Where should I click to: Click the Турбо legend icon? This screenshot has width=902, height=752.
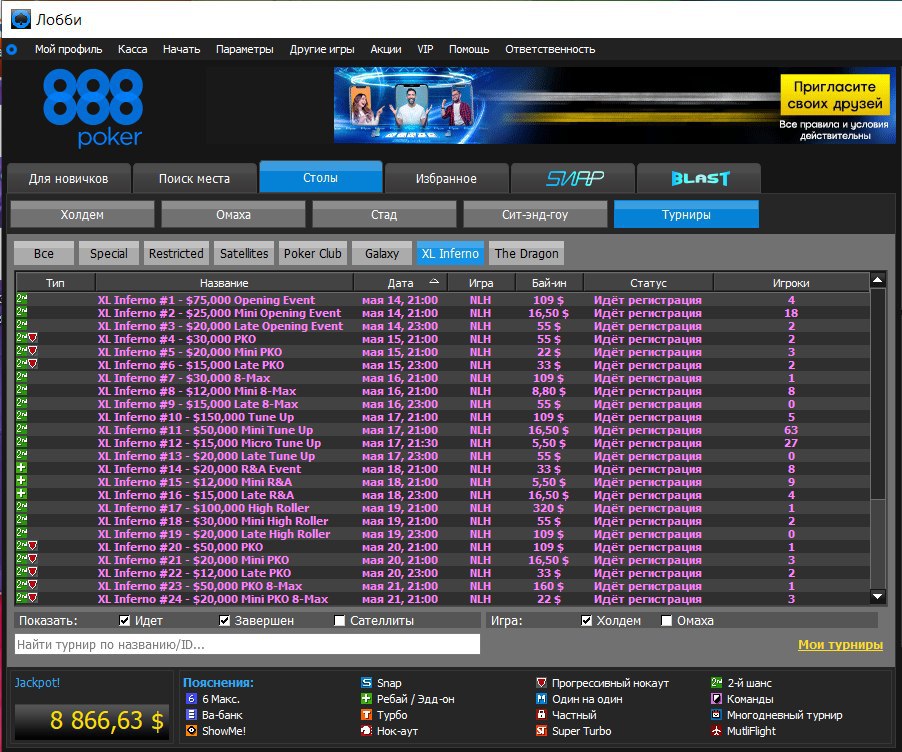pyautogui.click(x=366, y=715)
